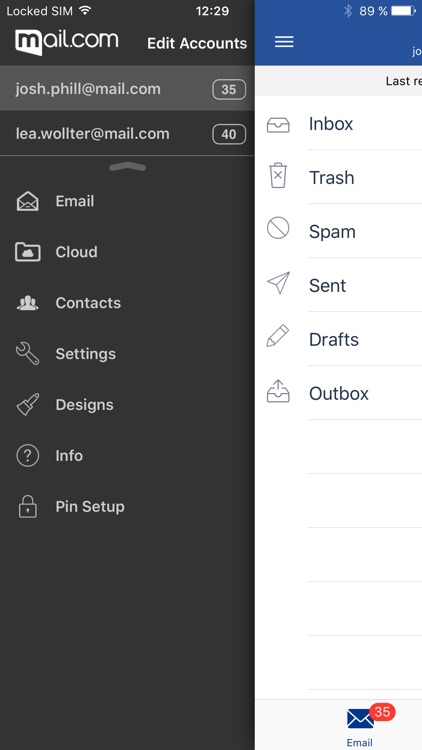The image size is (422, 750).
Task: Edit Accounts
Action: (x=197, y=43)
